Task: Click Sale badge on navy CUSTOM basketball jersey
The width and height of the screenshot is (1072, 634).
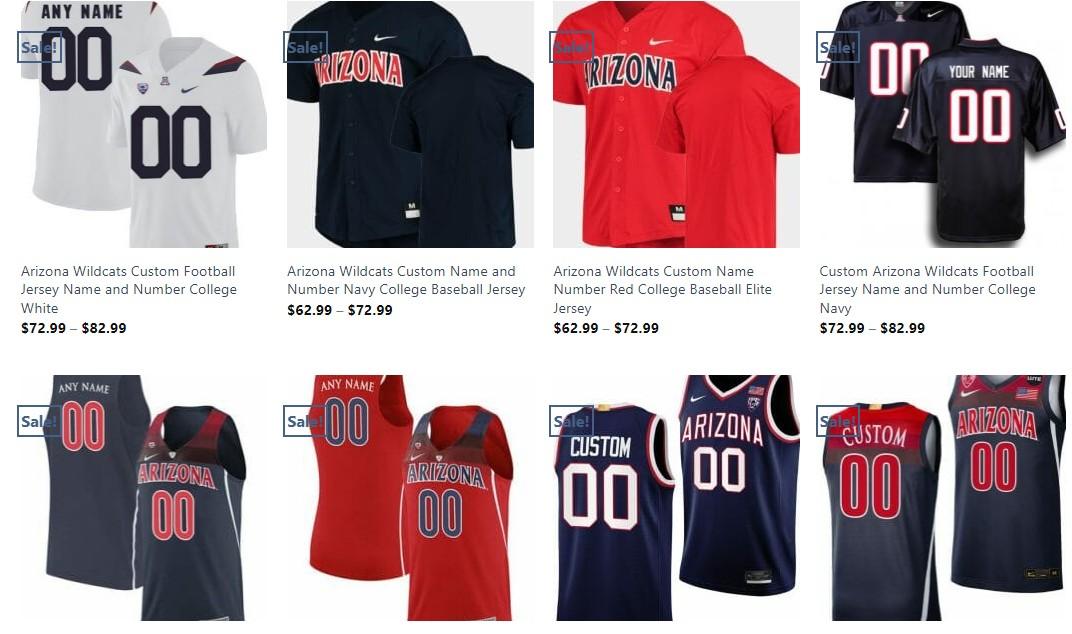Action: [x=572, y=421]
